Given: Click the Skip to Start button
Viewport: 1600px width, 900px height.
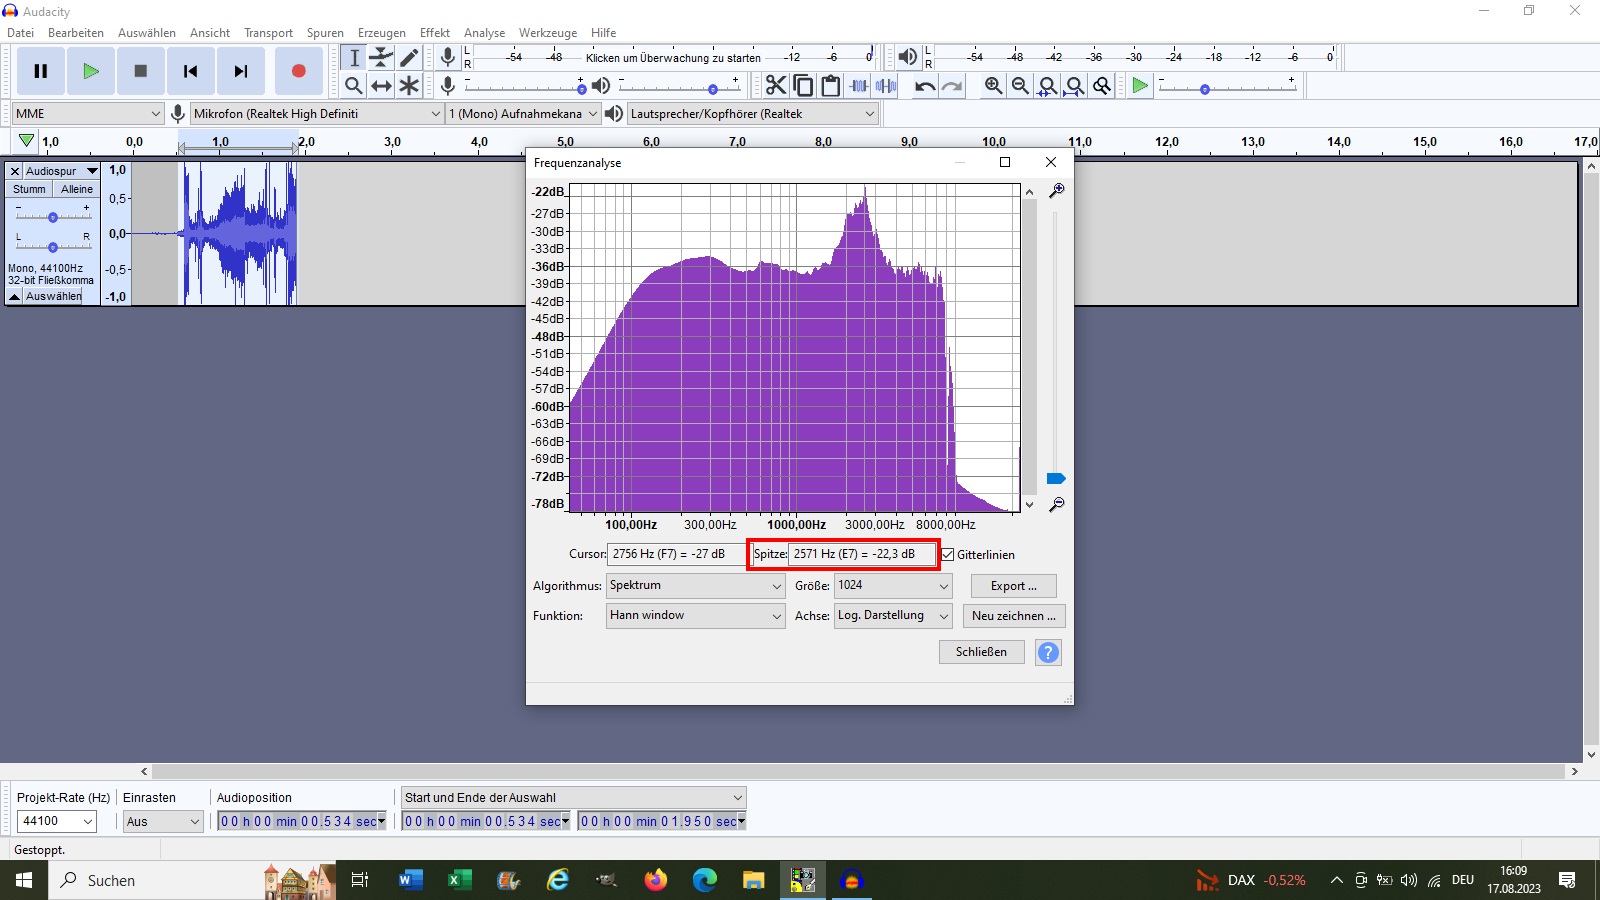Looking at the screenshot, I should pos(190,71).
